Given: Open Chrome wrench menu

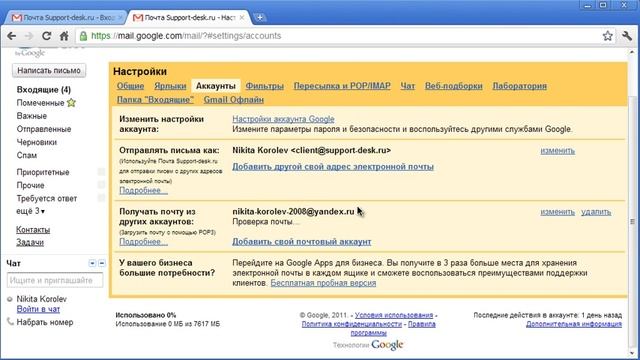Looking at the screenshot, I should click(x=627, y=36).
